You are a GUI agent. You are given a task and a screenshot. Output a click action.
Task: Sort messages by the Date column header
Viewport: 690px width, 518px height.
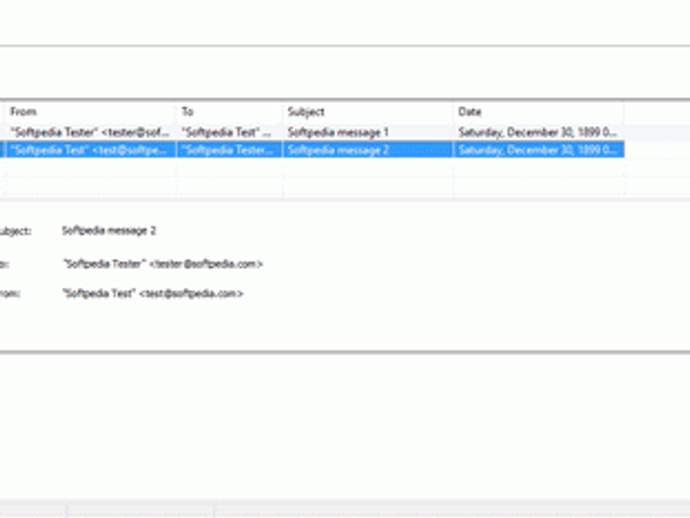pyautogui.click(x=539, y=112)
